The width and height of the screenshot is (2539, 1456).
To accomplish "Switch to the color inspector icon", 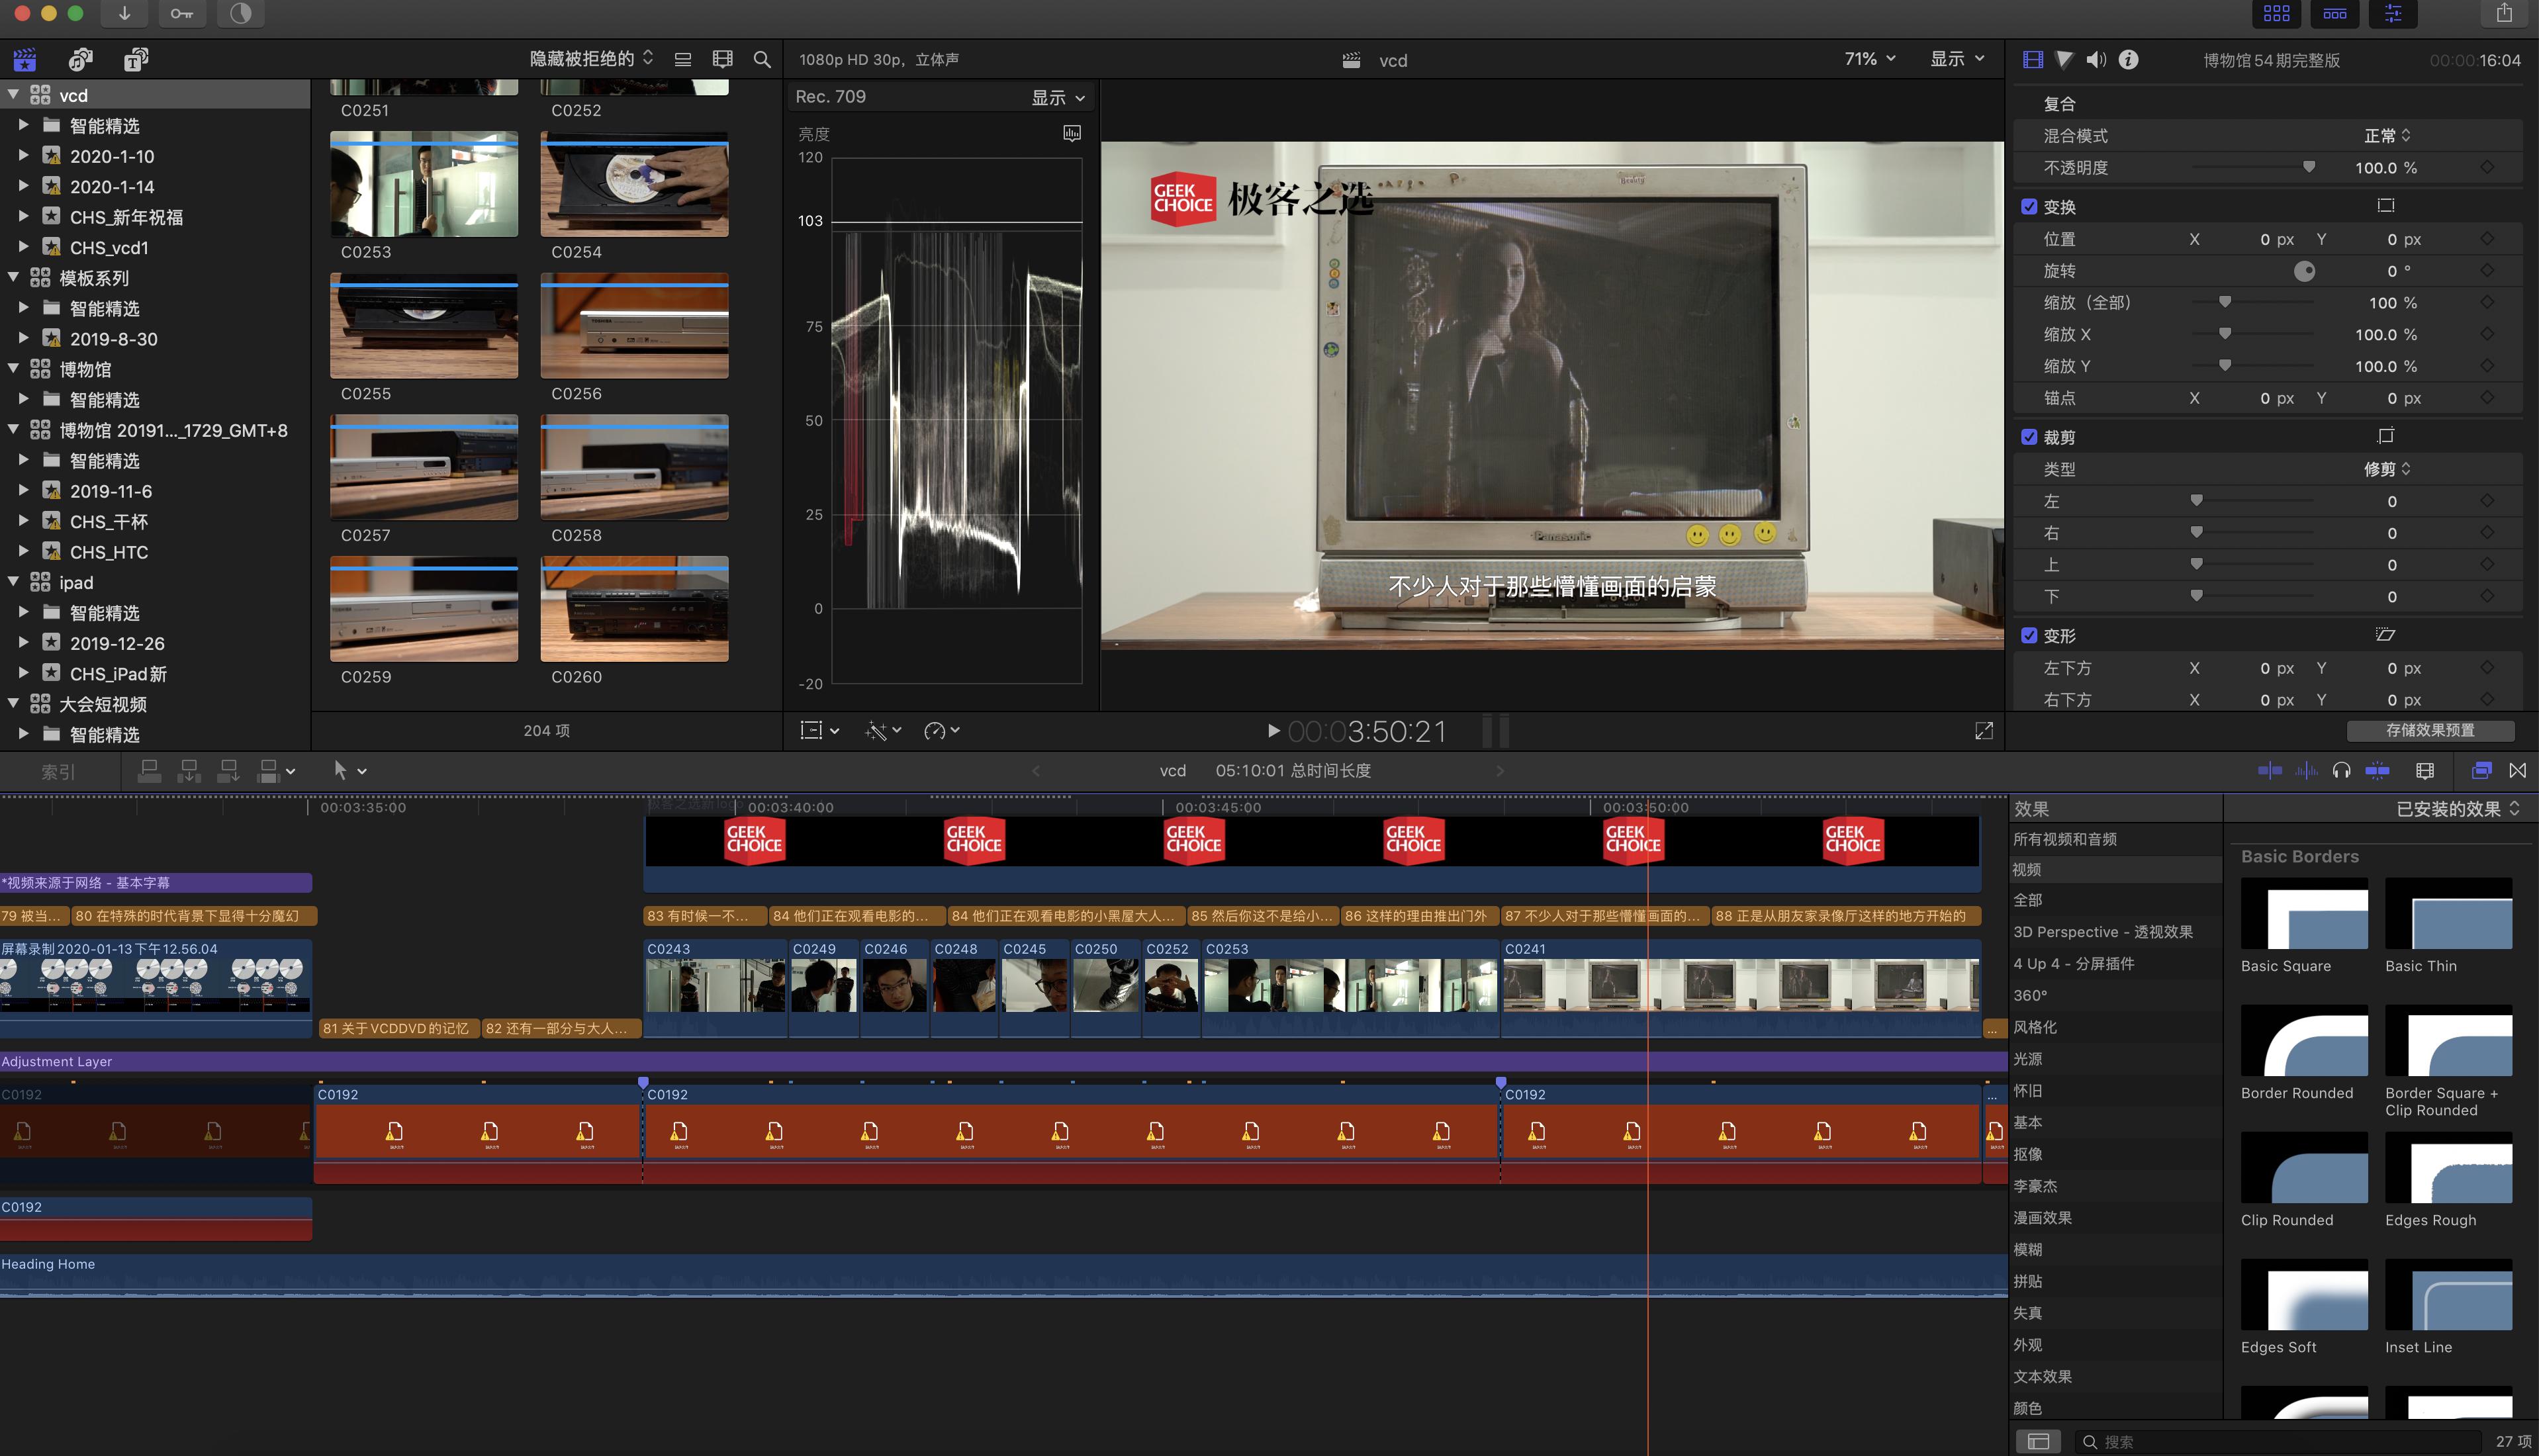I will point(2064,60).
